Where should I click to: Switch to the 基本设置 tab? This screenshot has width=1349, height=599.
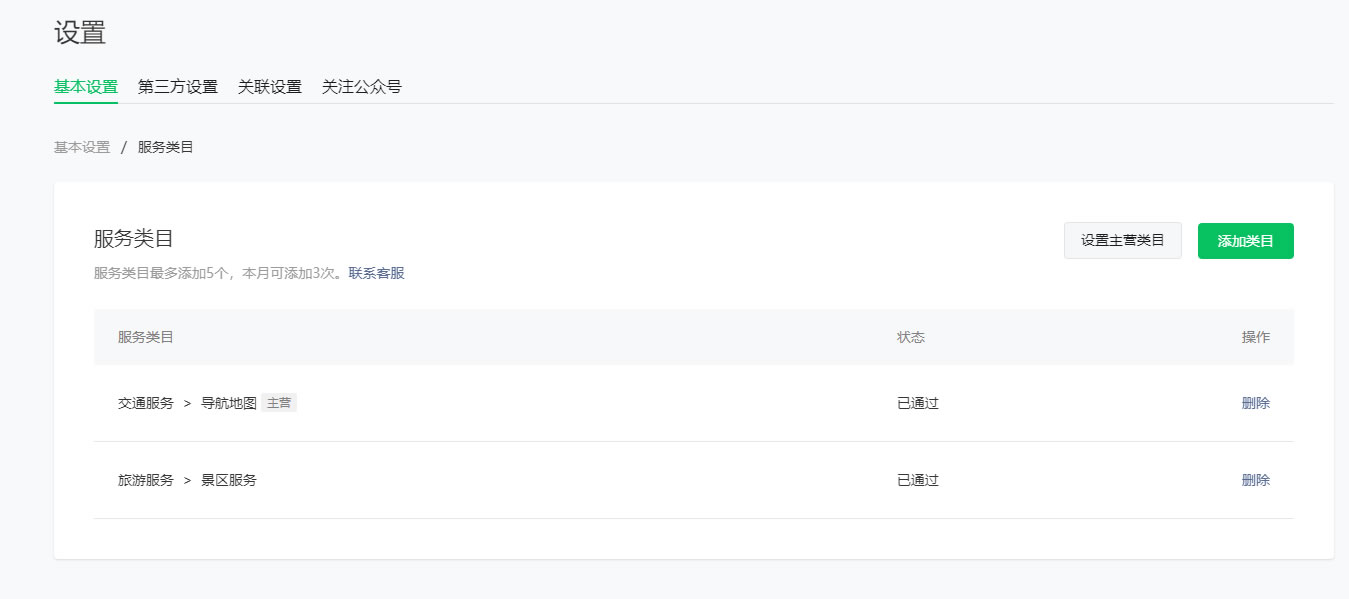coord(86,87)
